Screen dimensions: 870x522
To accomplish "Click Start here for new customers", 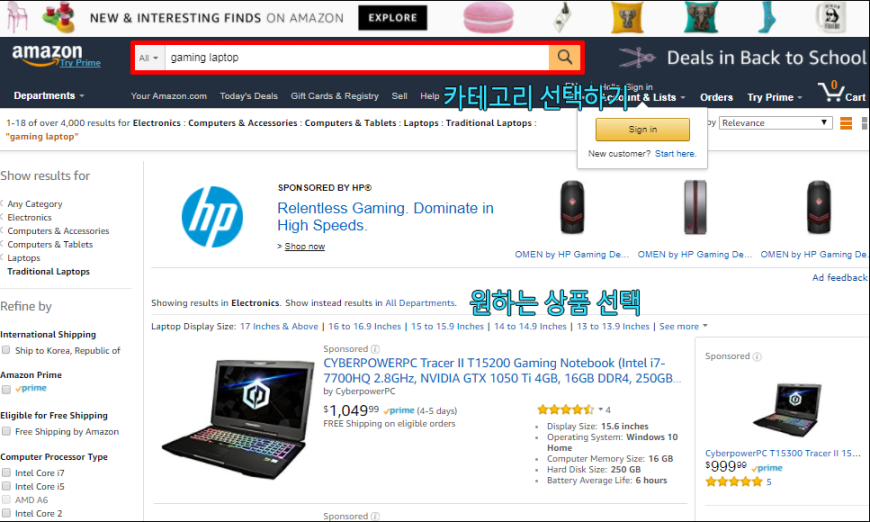I will click(x=675, y=154).
